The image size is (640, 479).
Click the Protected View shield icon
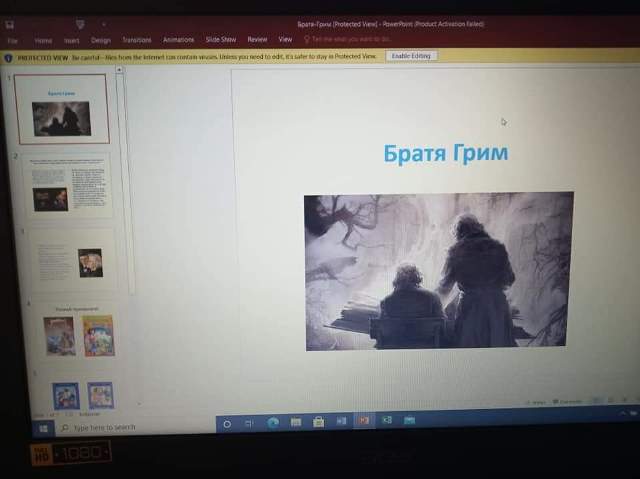8,58
